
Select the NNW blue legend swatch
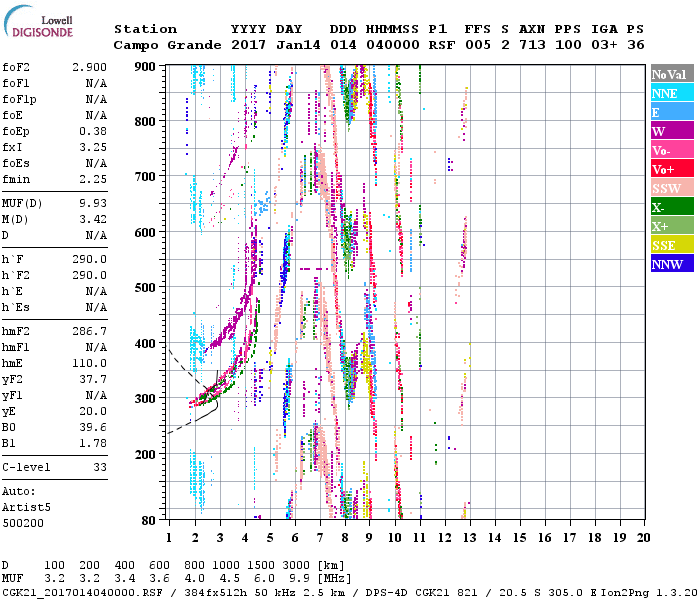pyautogui.click(x=672, y=264)
